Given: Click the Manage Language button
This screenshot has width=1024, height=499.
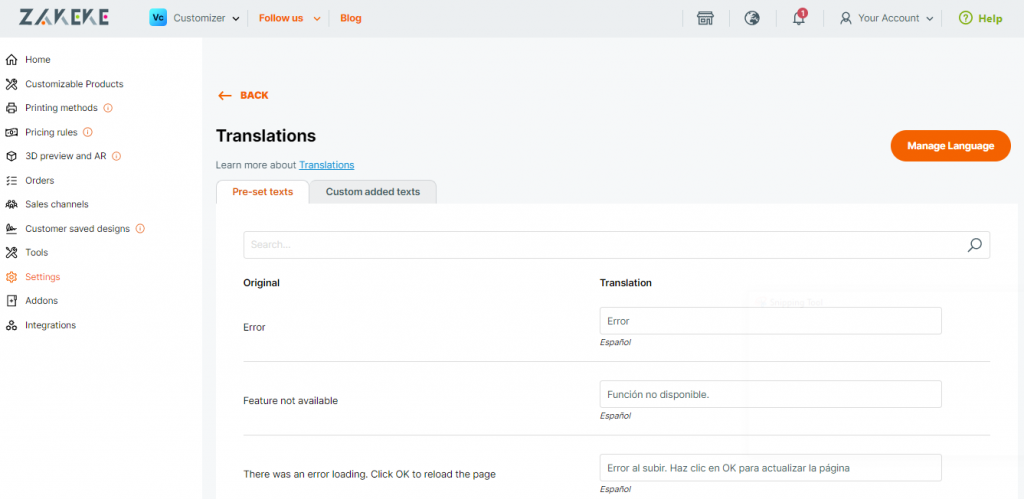Looking at the screenshot, I should [x=950, y=146].
